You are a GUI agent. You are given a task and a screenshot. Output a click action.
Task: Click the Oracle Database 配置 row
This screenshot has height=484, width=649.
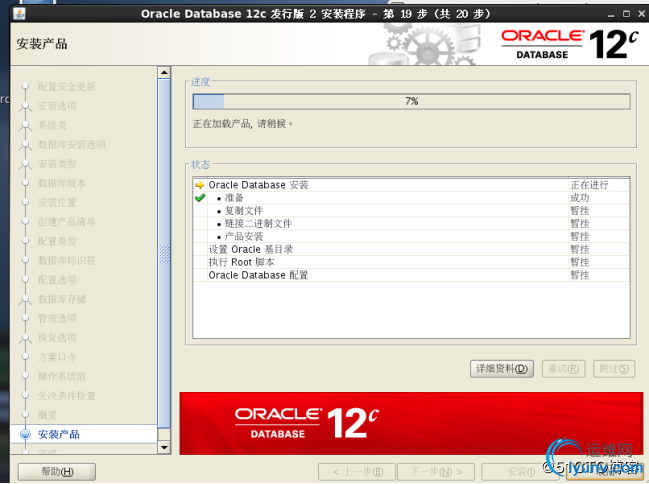[411, 275]
